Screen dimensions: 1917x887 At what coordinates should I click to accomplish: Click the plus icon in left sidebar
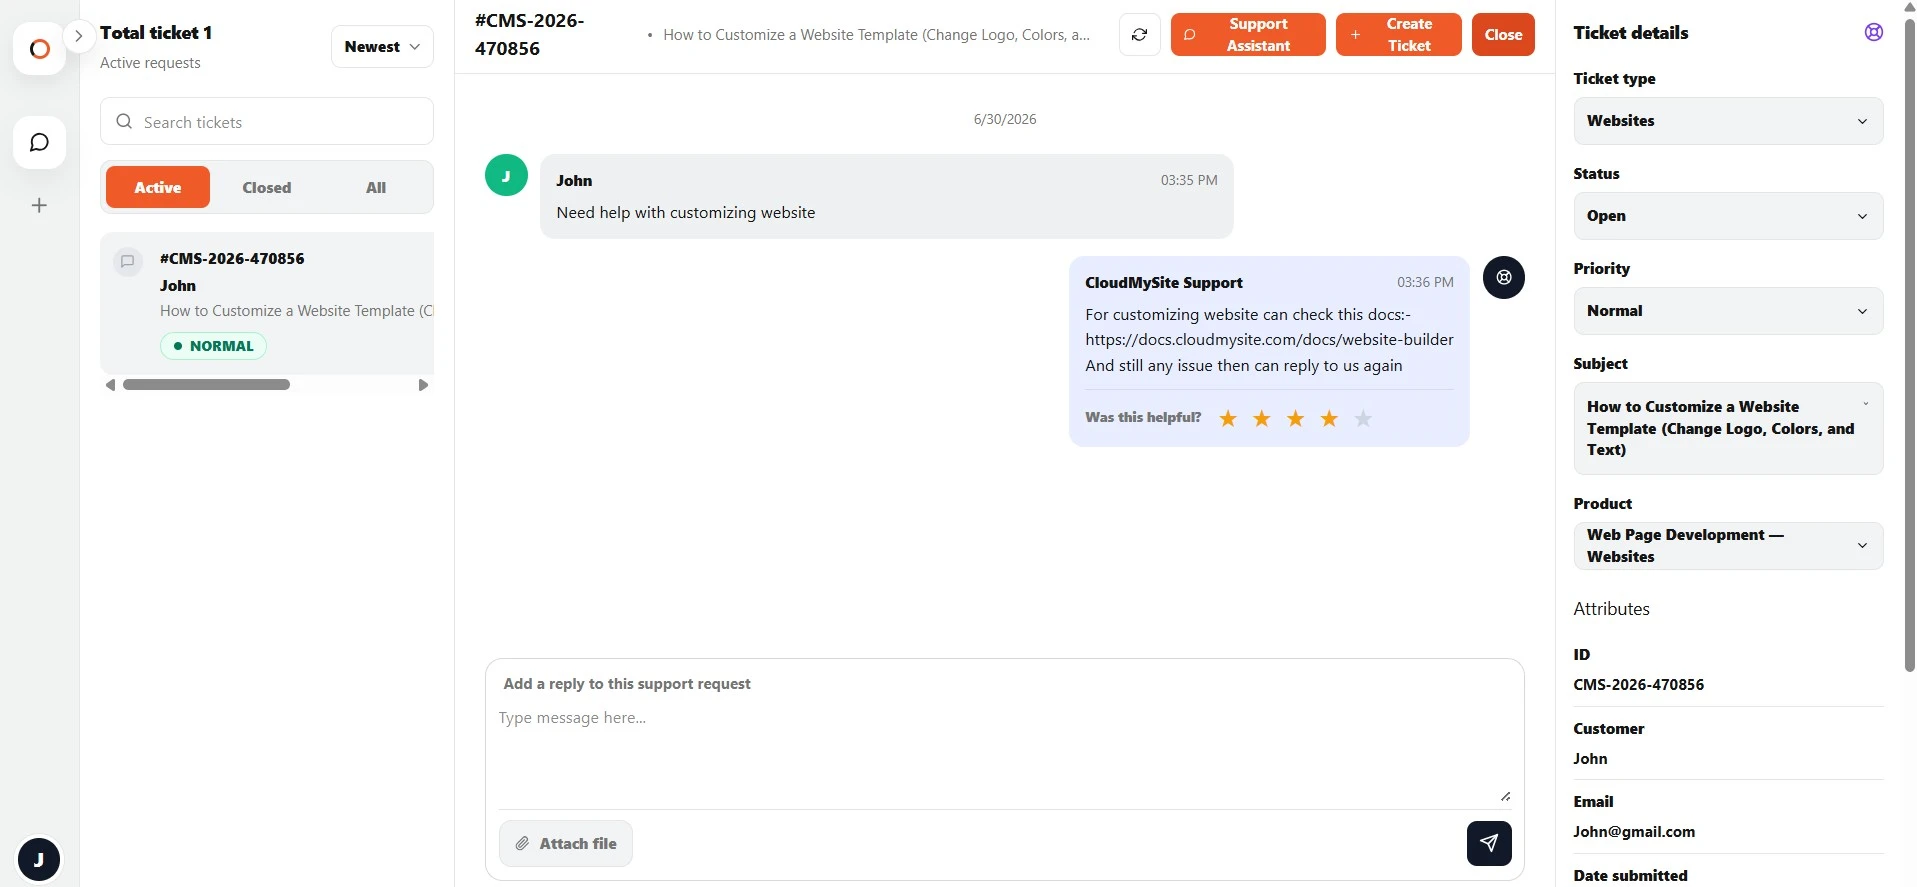39,205
